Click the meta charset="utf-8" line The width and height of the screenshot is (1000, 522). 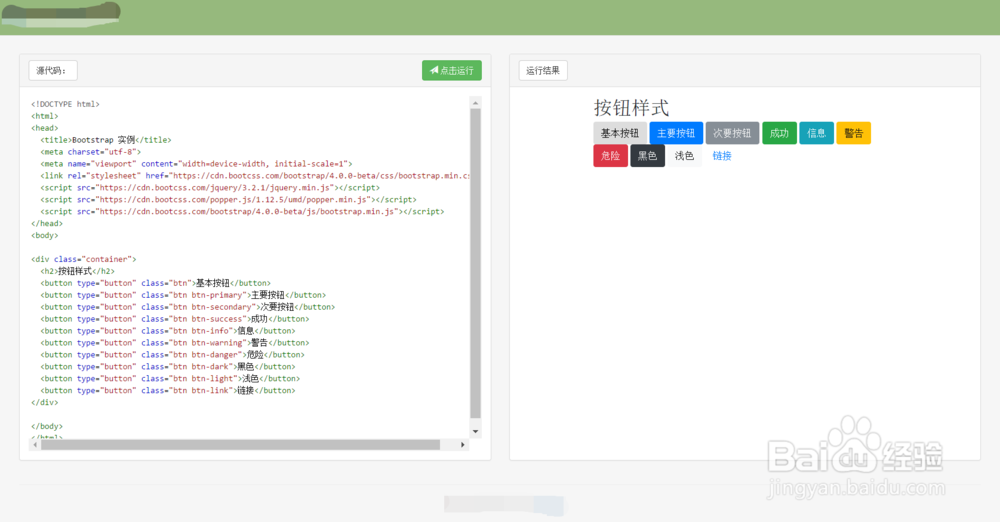[x=91, y=152]
